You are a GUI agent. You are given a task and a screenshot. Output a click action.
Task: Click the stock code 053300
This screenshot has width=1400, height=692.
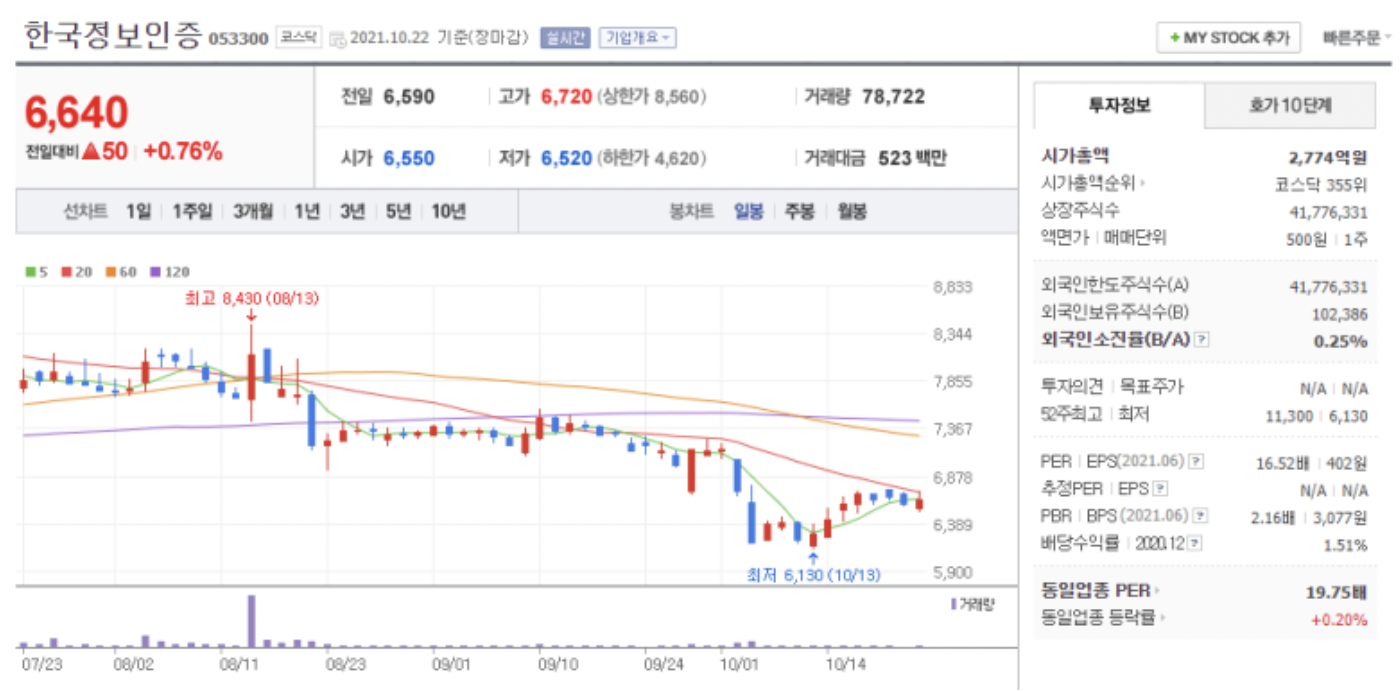pyautogui.click(x=238, y=39)
